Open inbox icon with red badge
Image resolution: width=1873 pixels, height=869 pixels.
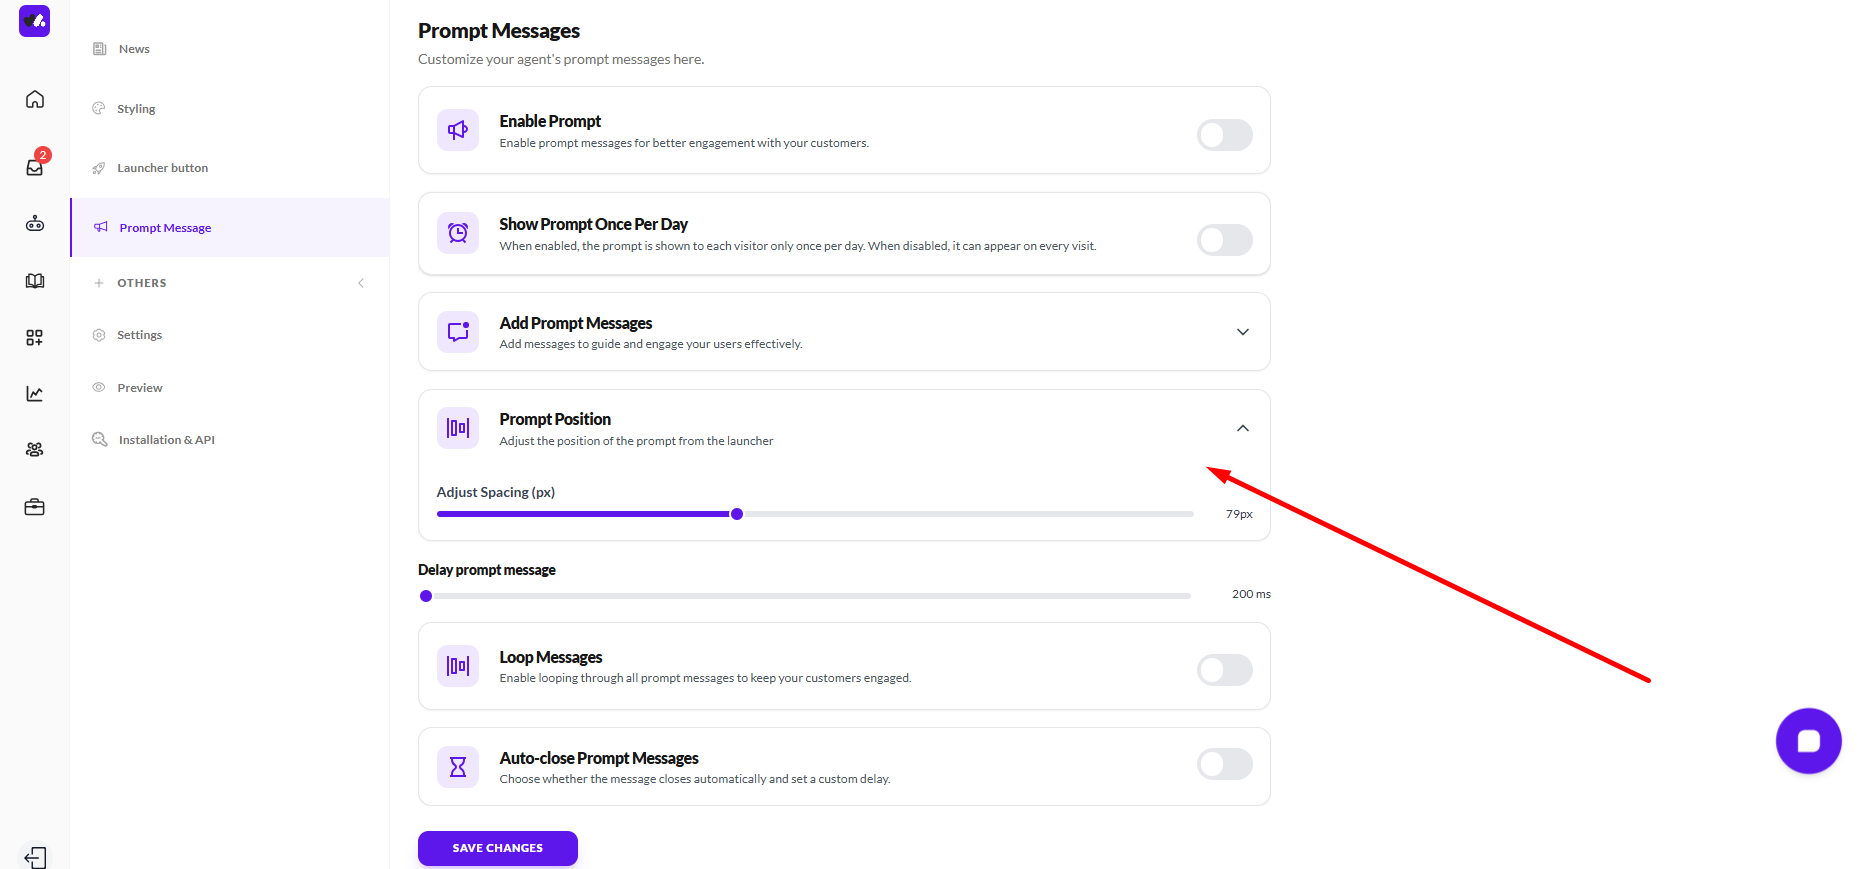35,167
